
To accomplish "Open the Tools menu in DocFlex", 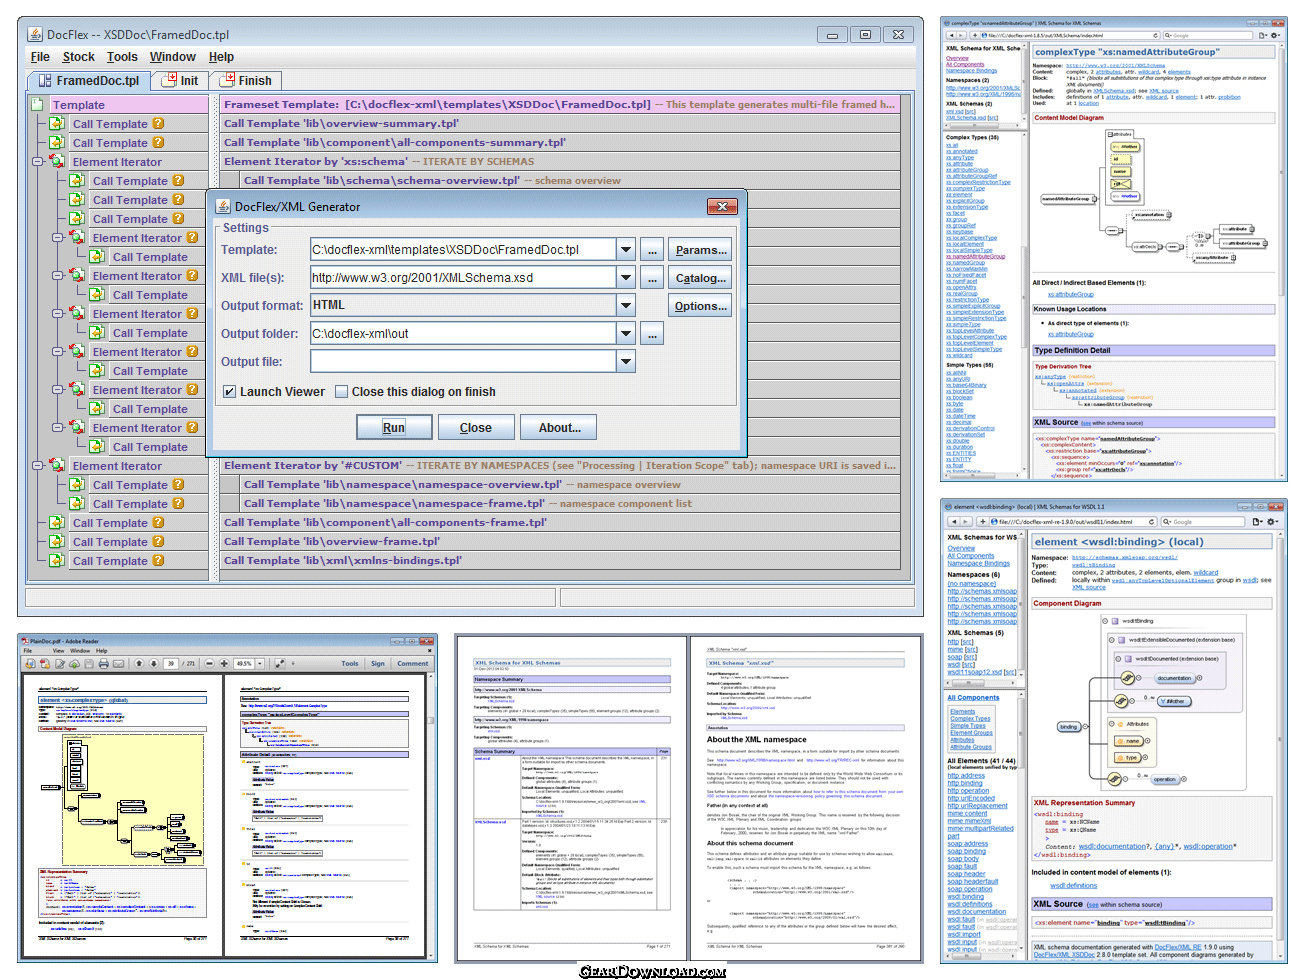I will tap(122, 57).
